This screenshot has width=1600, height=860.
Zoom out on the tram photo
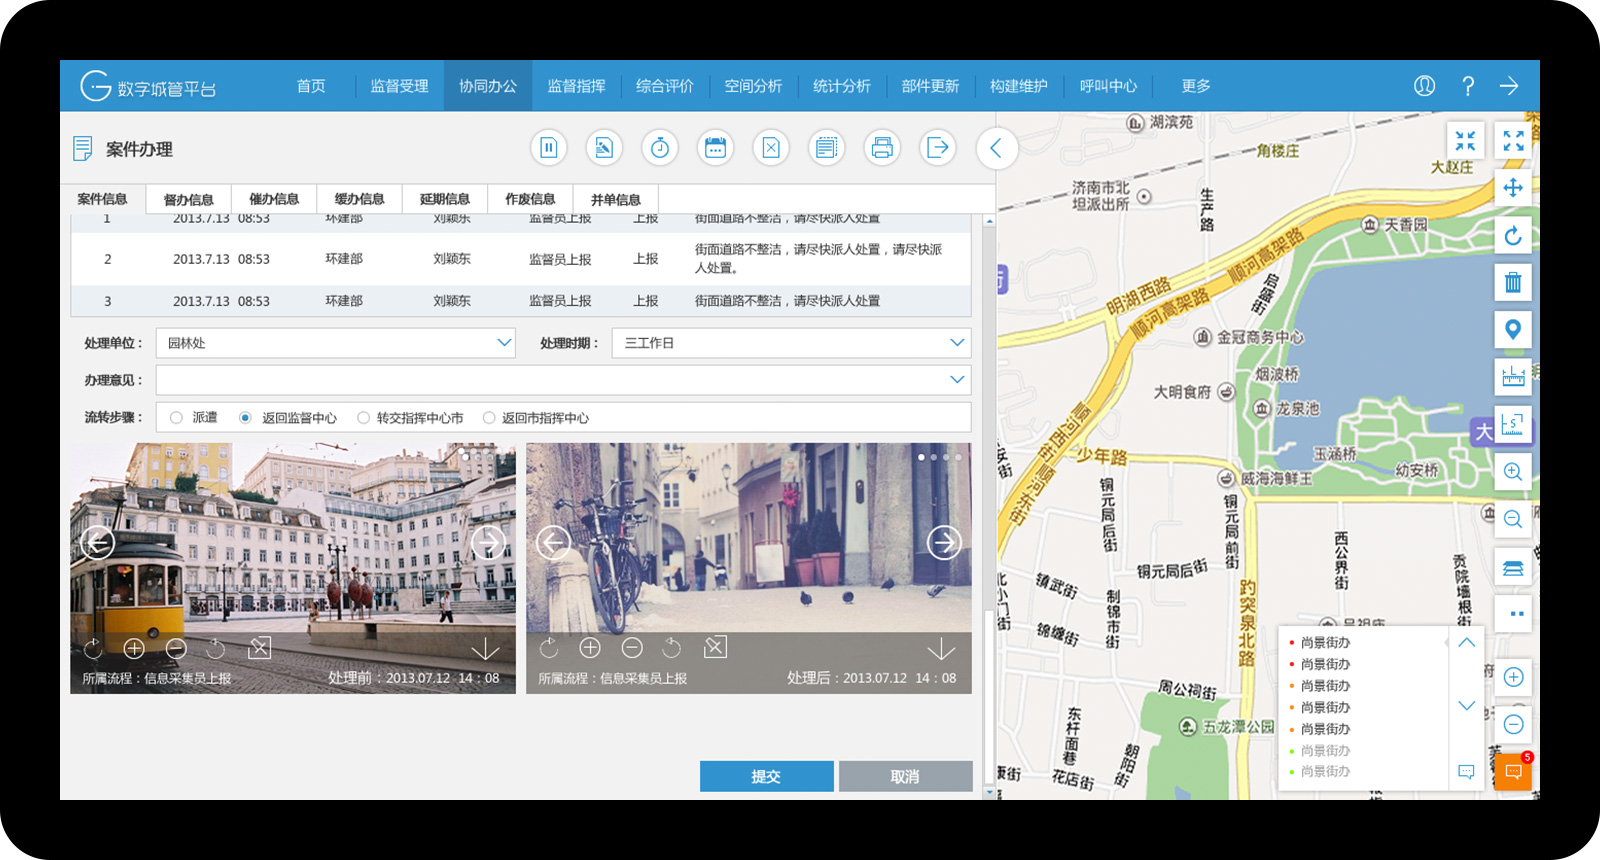pyautogui.click(x=176, y=648)
